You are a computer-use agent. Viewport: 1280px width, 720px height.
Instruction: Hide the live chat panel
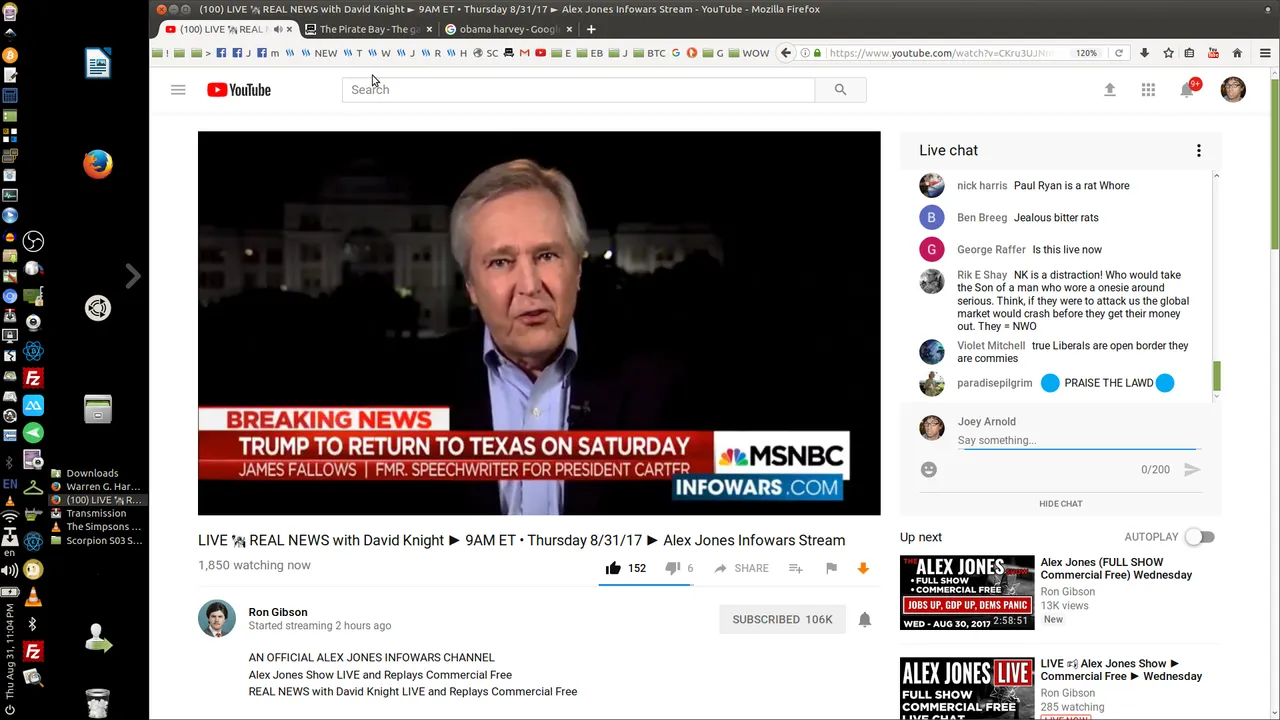point(1060,504)
